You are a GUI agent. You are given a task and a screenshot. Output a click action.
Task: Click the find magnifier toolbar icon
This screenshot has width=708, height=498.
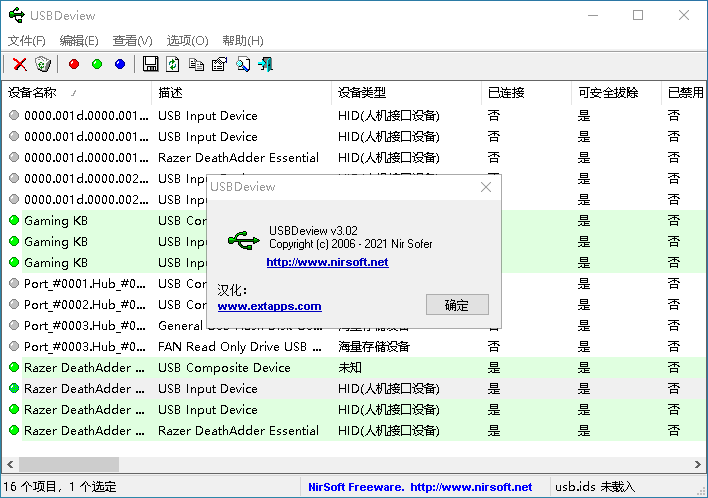point(243,64)
